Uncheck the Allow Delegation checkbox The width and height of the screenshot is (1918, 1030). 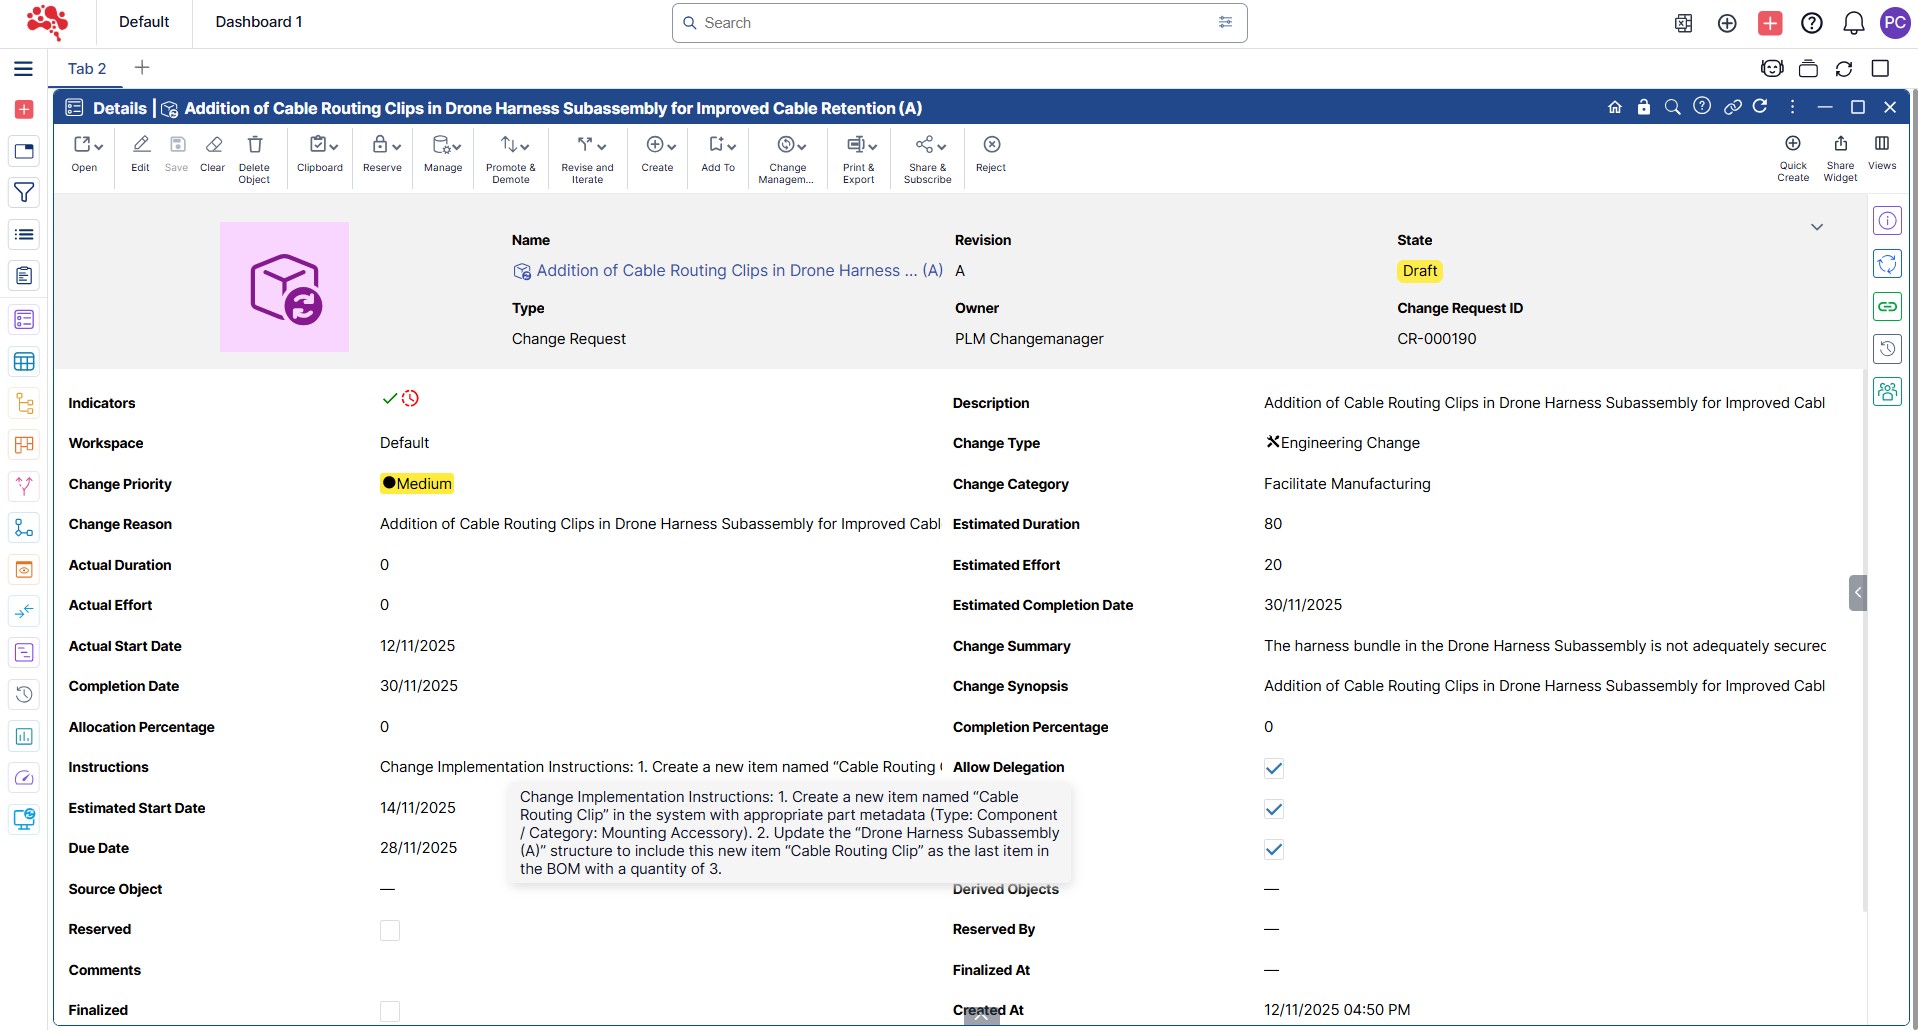point(1273,768)
